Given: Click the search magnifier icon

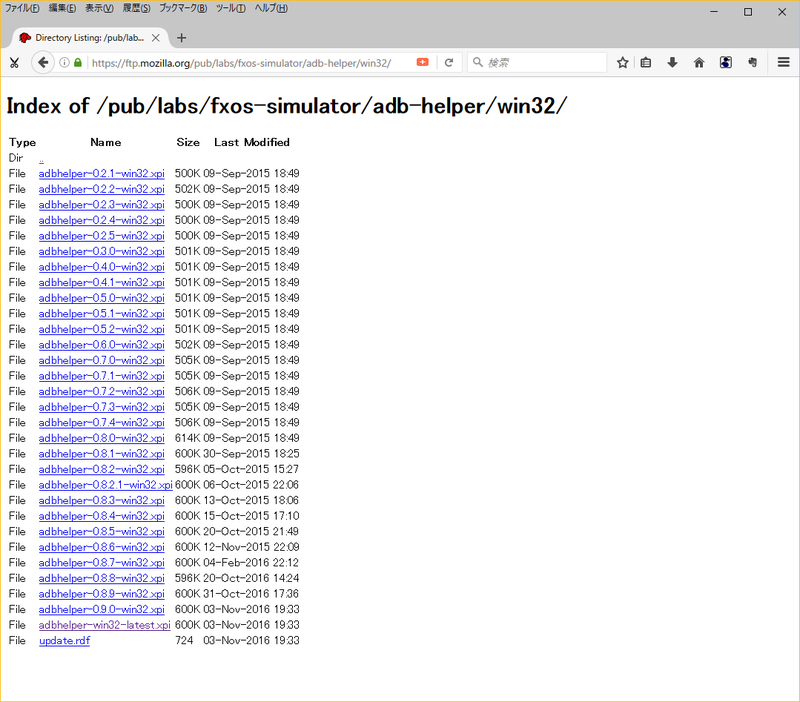Looking at the screenshot, I should [478, 62].
